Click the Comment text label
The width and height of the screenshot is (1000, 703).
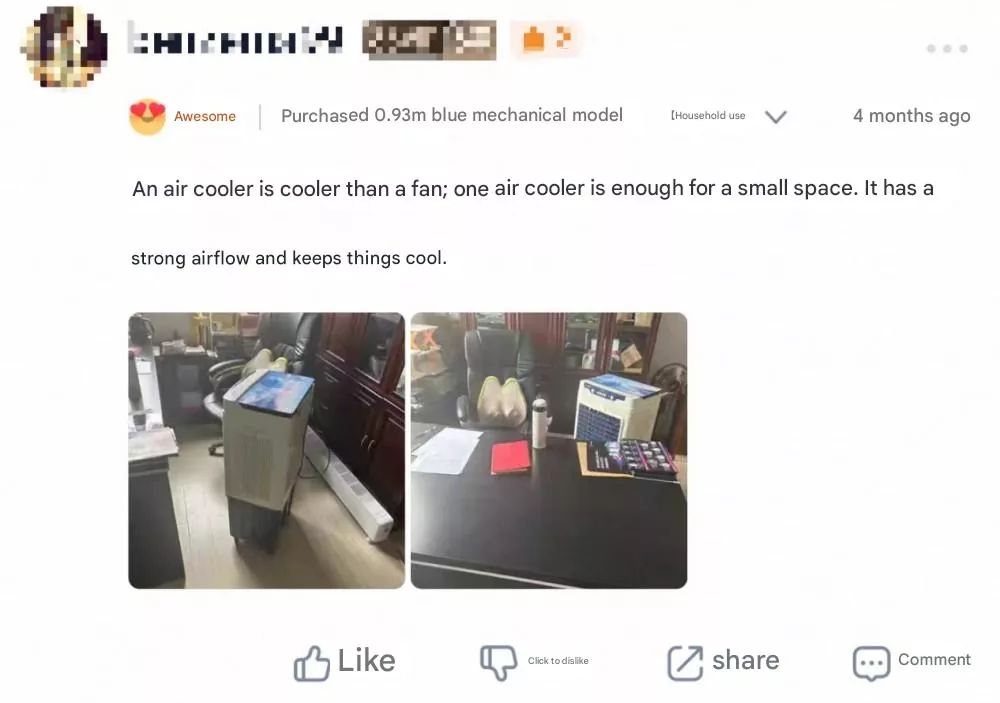(x=934, y=660)
